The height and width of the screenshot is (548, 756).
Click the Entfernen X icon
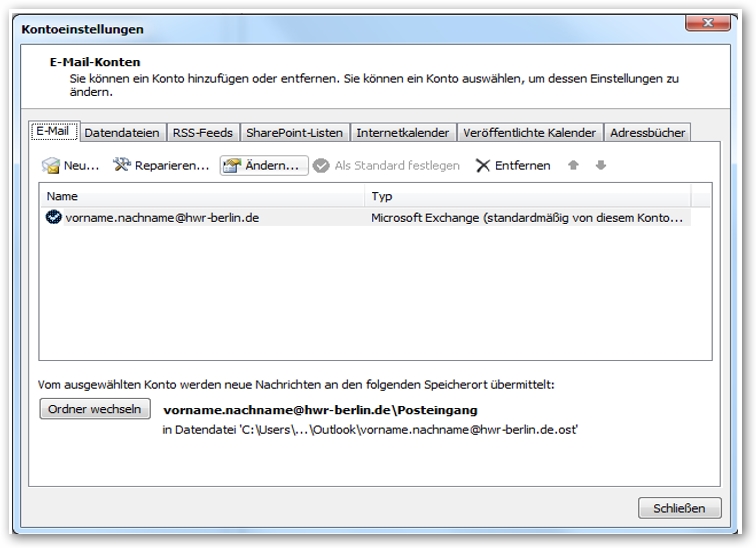tap(483, 166)
